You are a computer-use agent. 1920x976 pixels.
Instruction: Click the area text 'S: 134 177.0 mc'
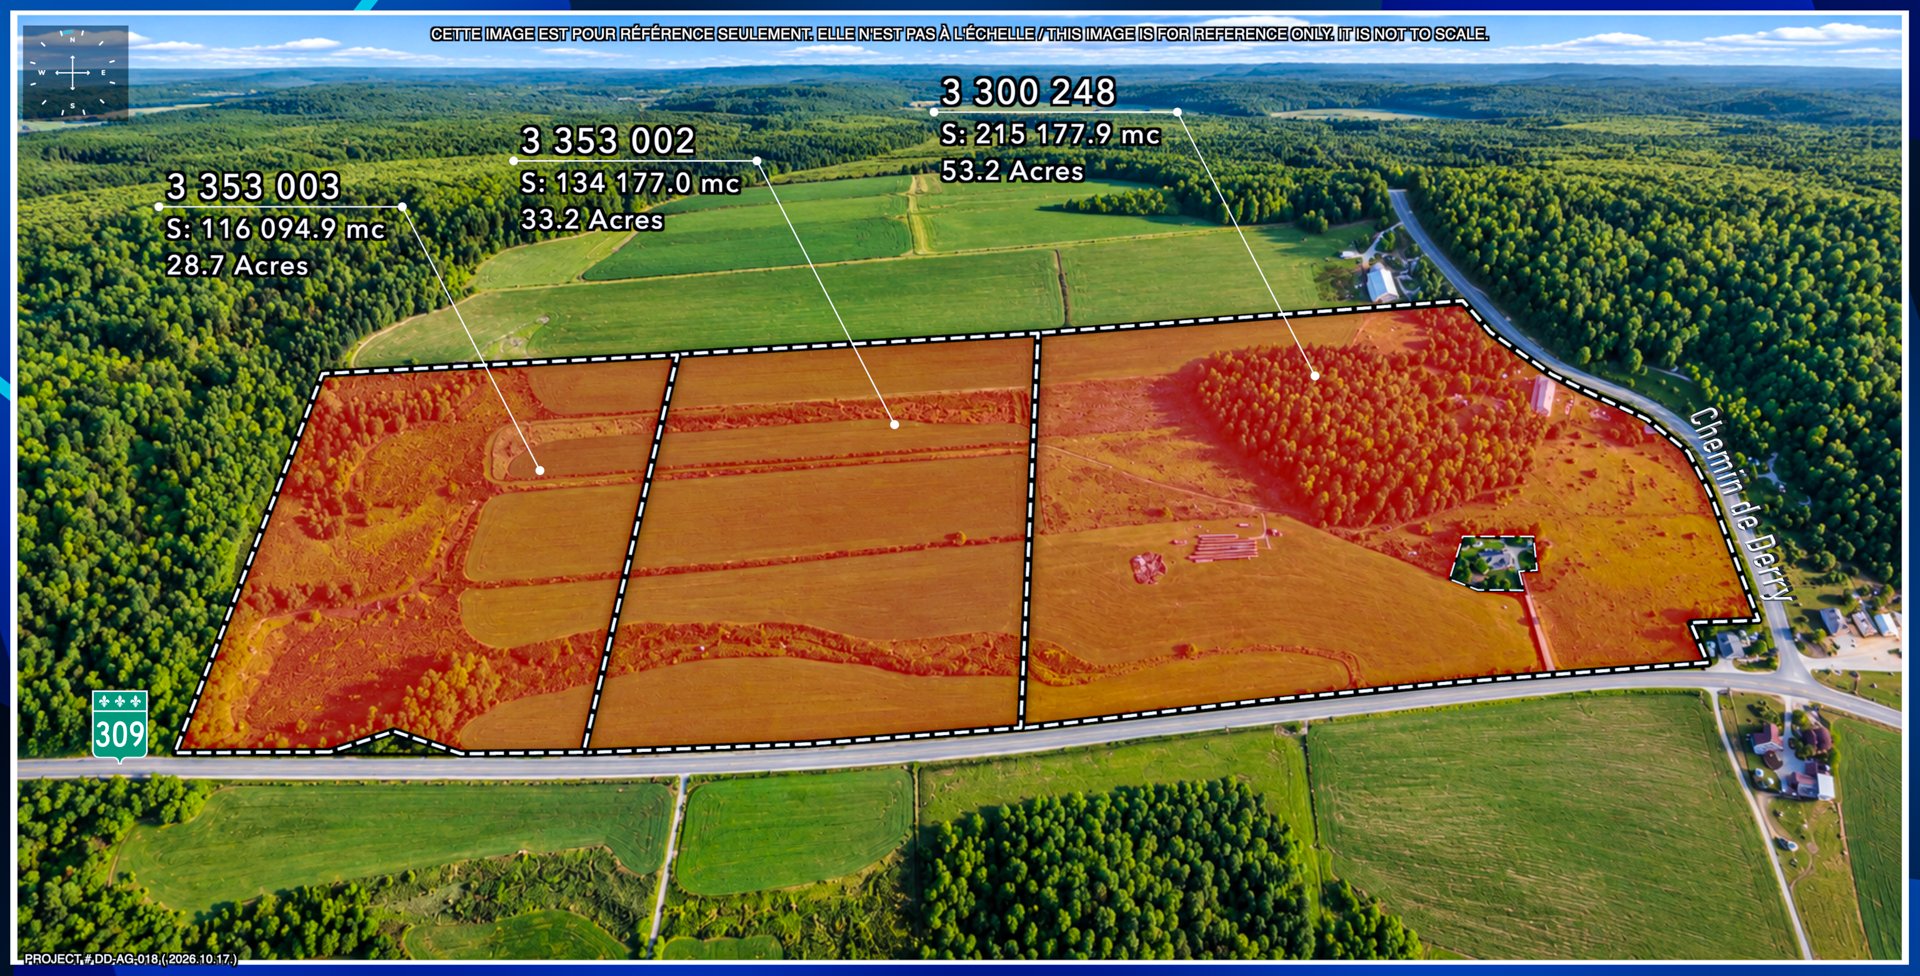coord(630,183)
